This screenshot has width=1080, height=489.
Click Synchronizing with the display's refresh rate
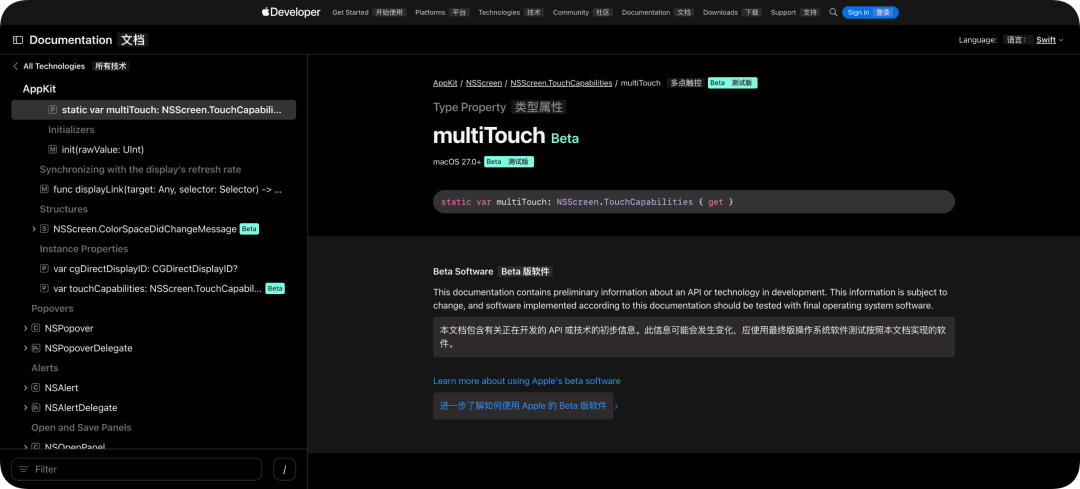click(x=141, y=169)
